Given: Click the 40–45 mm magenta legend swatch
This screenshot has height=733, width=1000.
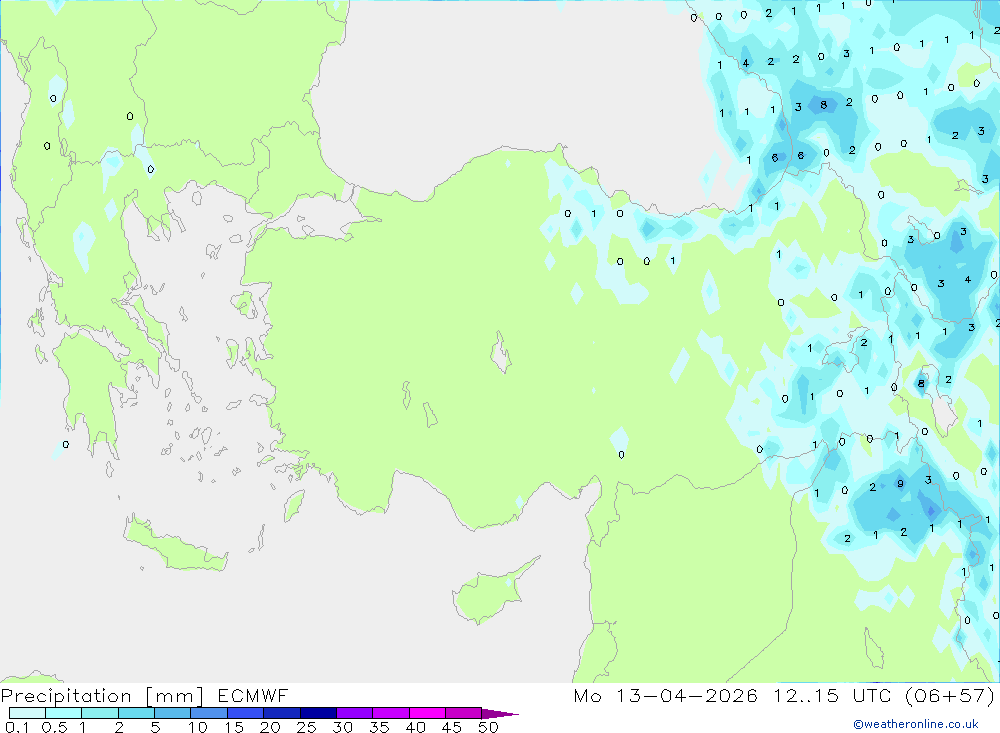Looking at the screenshot, I should (x=427, y=713).
